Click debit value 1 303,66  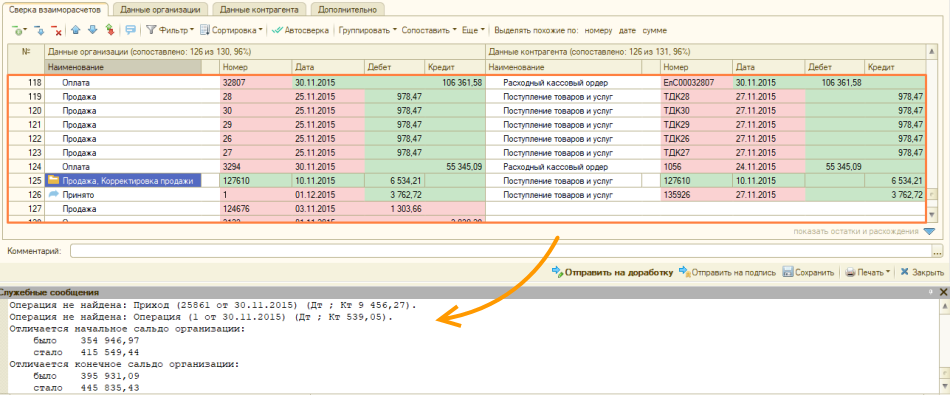[x=394, y=208]
